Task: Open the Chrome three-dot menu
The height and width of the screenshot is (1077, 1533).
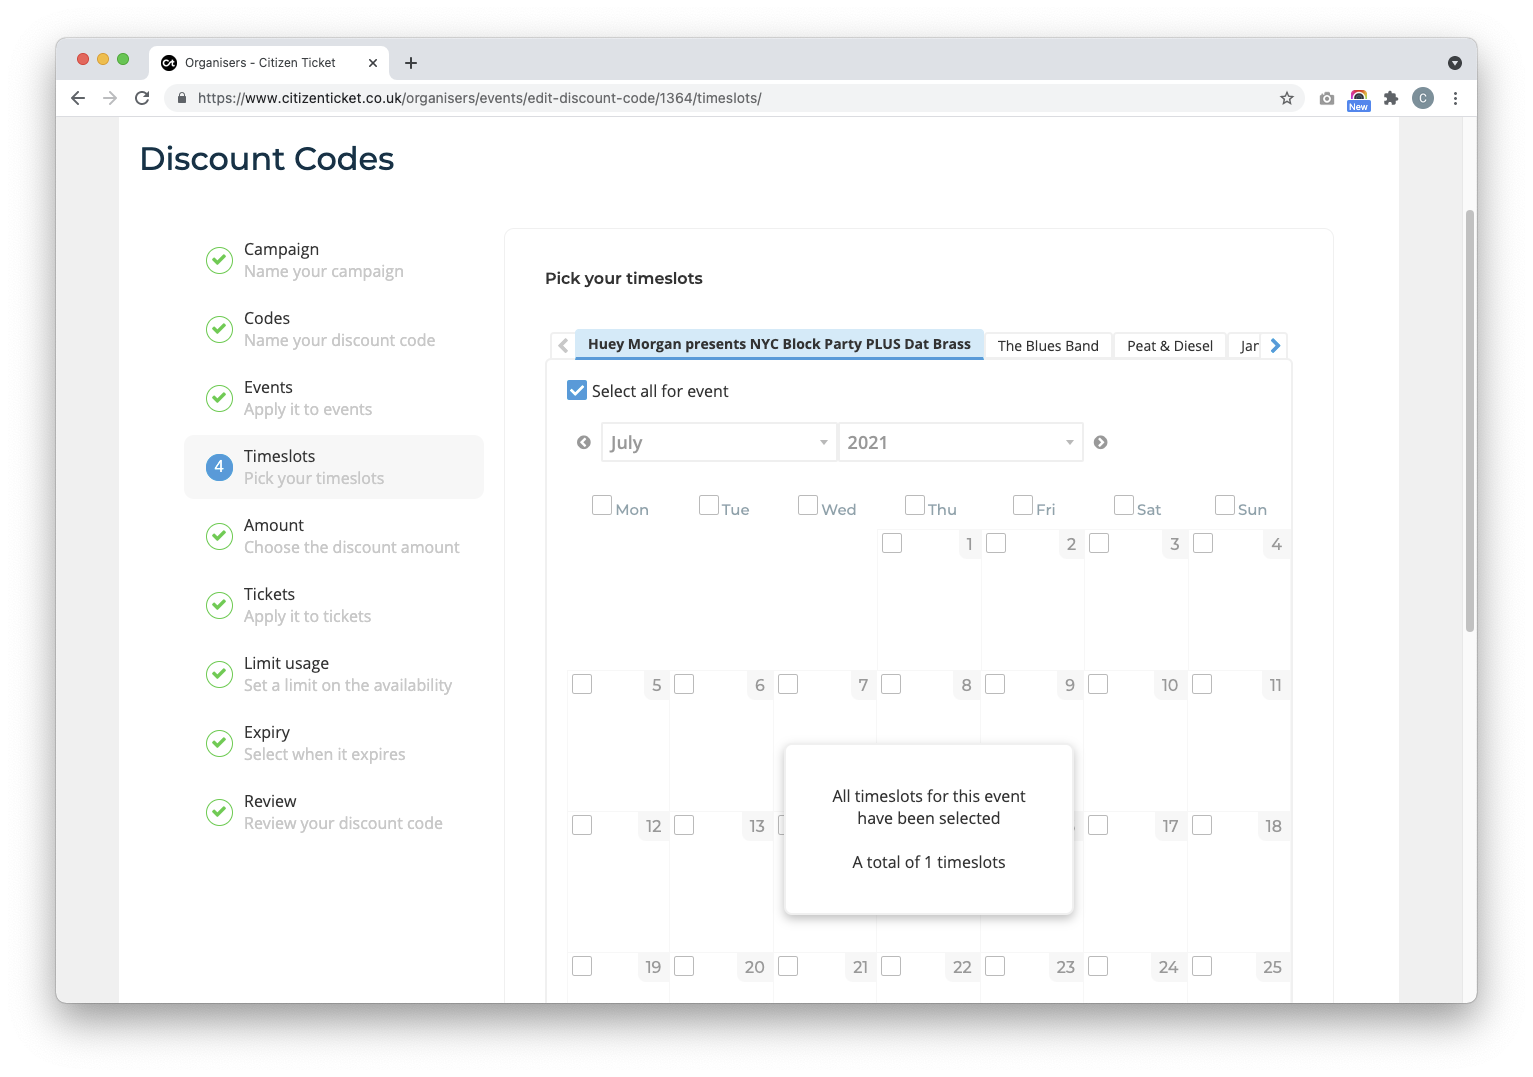Action: 1455,98
